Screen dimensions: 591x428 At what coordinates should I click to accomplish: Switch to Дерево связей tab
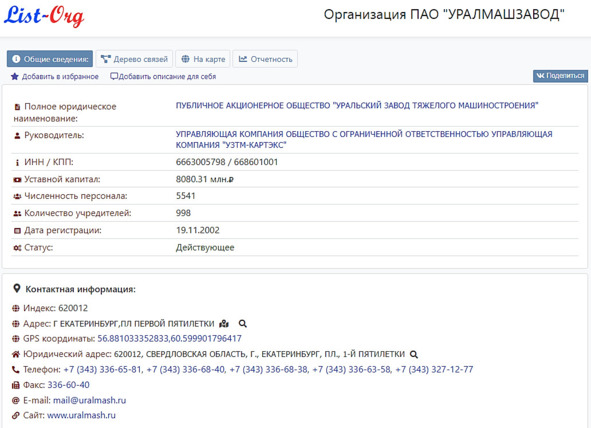[x=134, y=59]
